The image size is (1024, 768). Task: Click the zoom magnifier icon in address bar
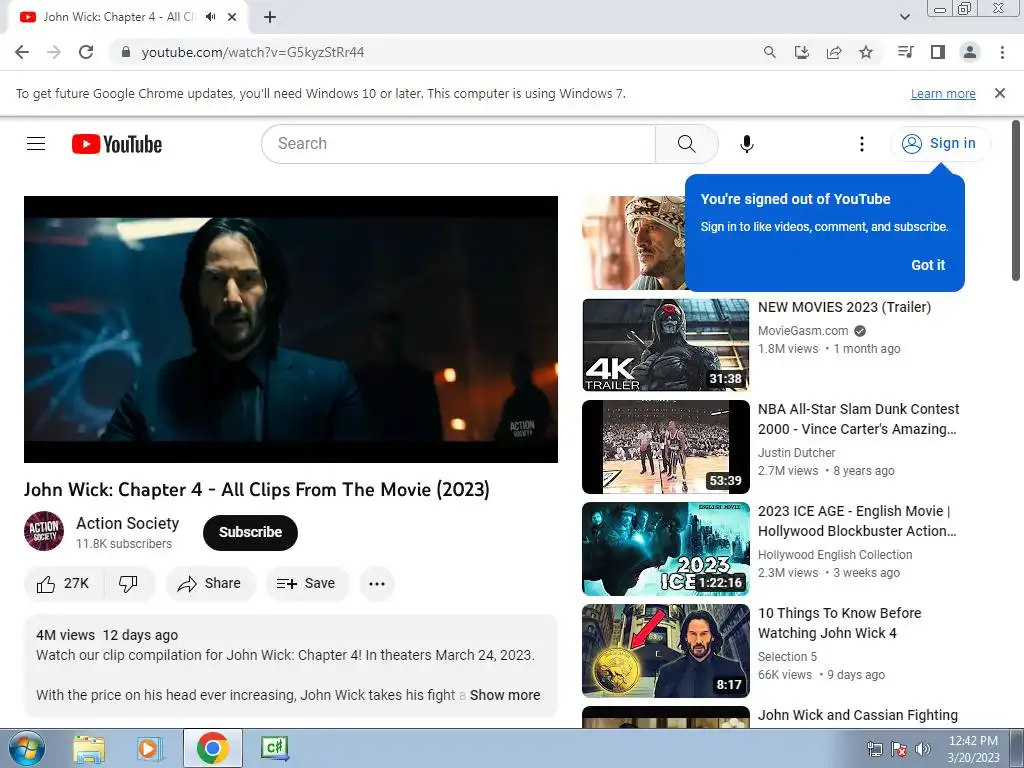pos(770,52)
